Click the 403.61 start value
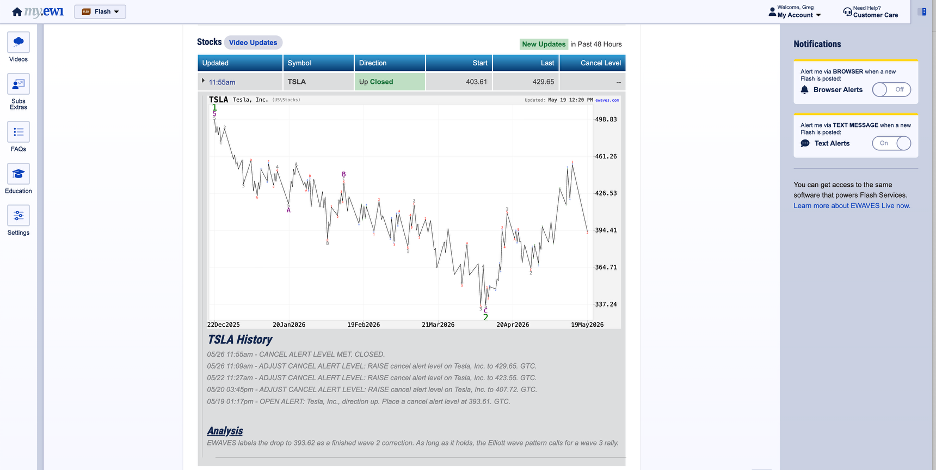Viewport: 936px width, 470px height. [x=476, y=82]
